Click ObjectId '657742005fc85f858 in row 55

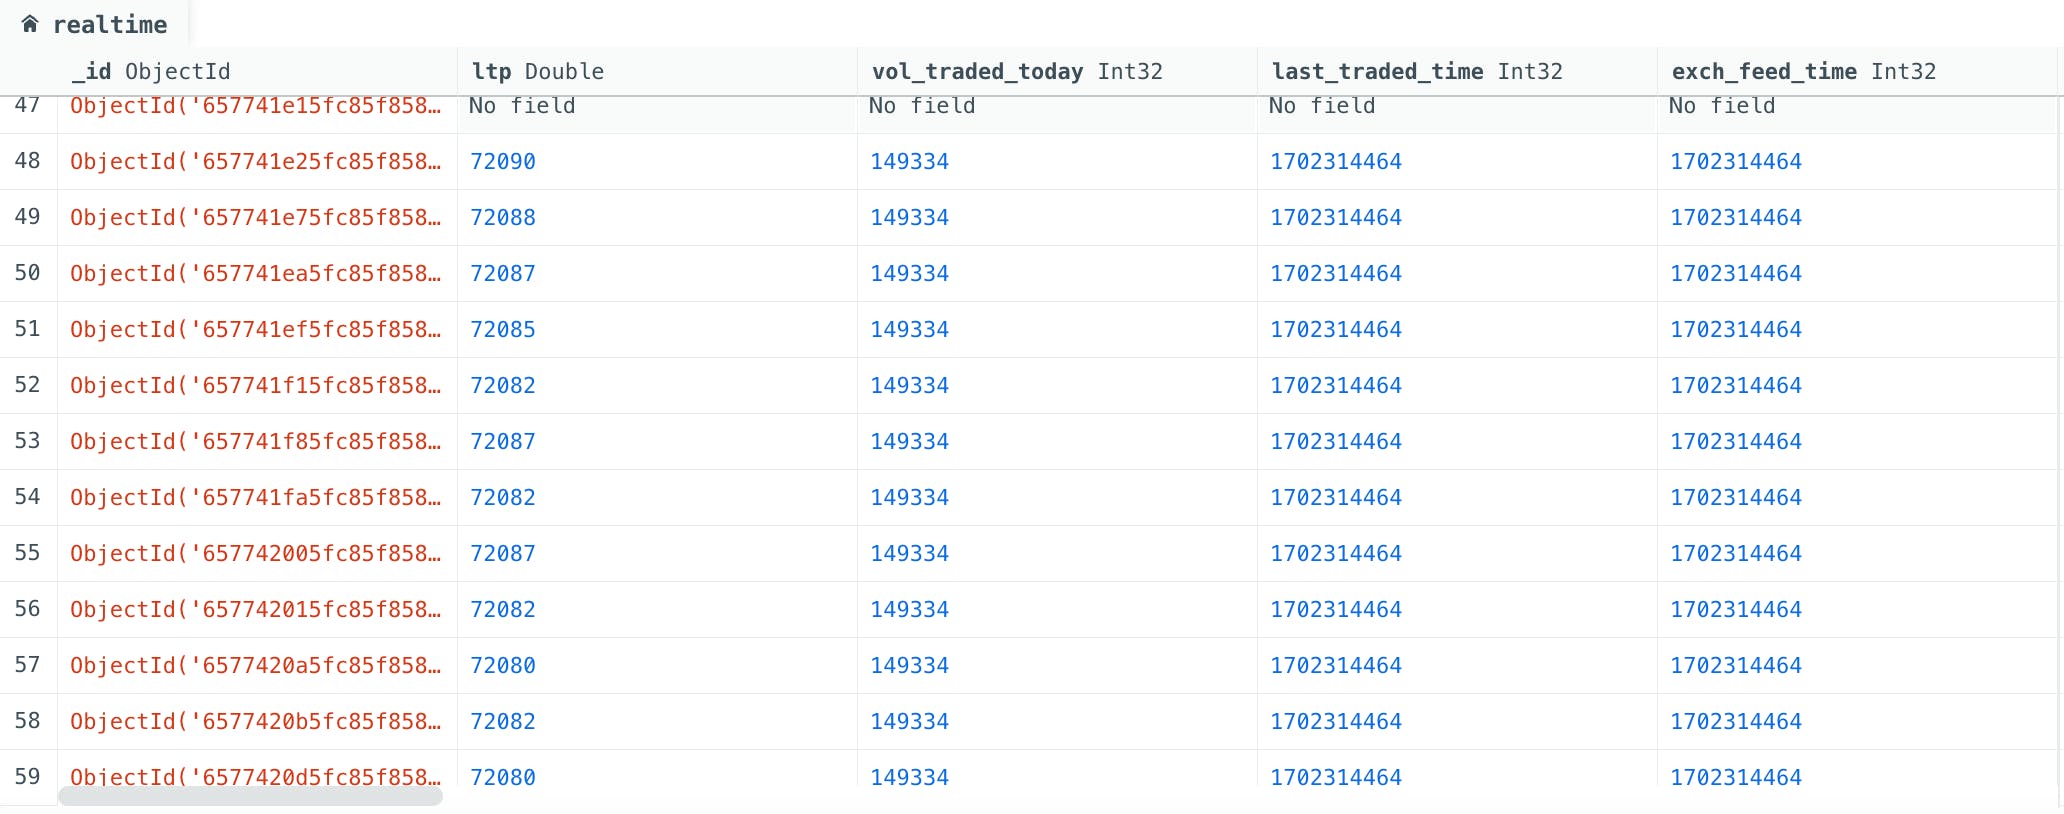[x=256, y=553]
